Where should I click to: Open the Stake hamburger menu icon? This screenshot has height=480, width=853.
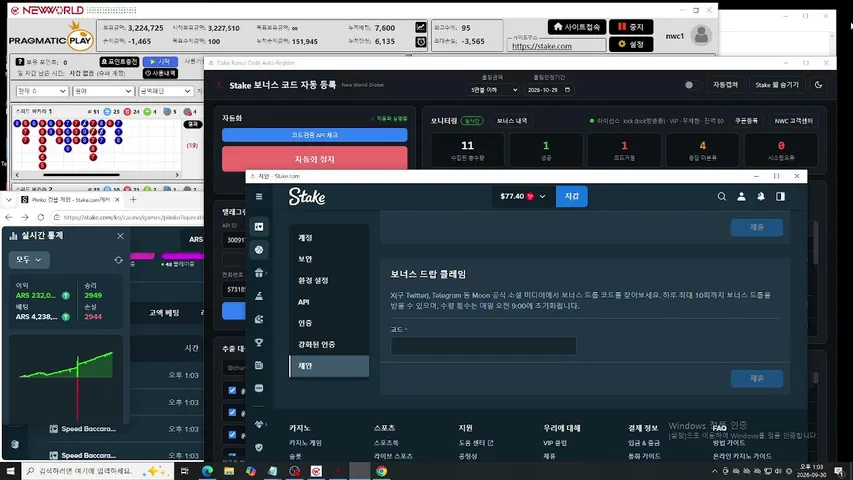coord(259,196)
